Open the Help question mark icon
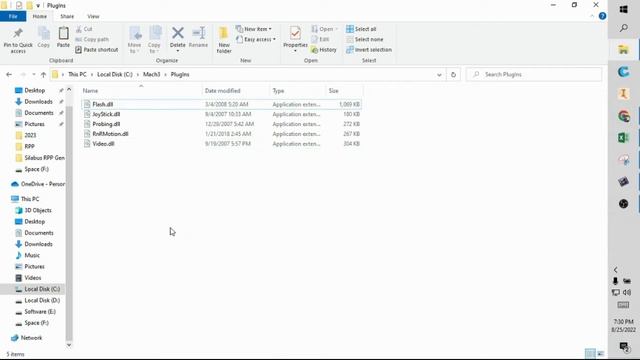This screenshot has width=640, height=360. coord(602,16)
